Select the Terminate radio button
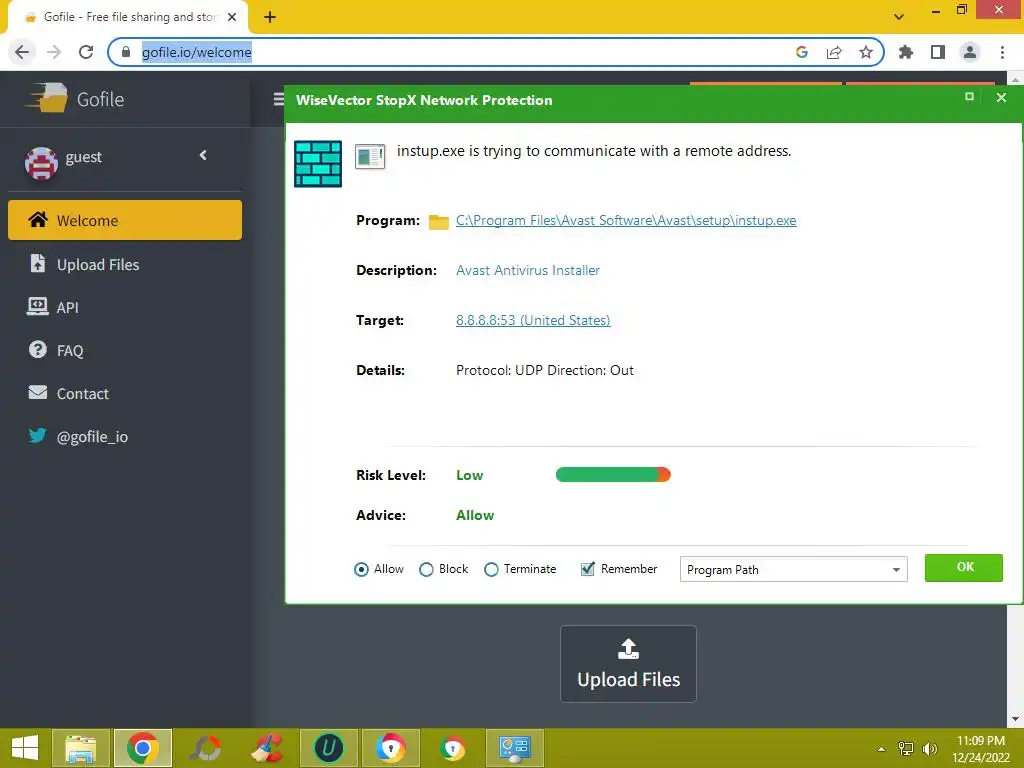Viewport: 1024px width, 768px height. 491,569
